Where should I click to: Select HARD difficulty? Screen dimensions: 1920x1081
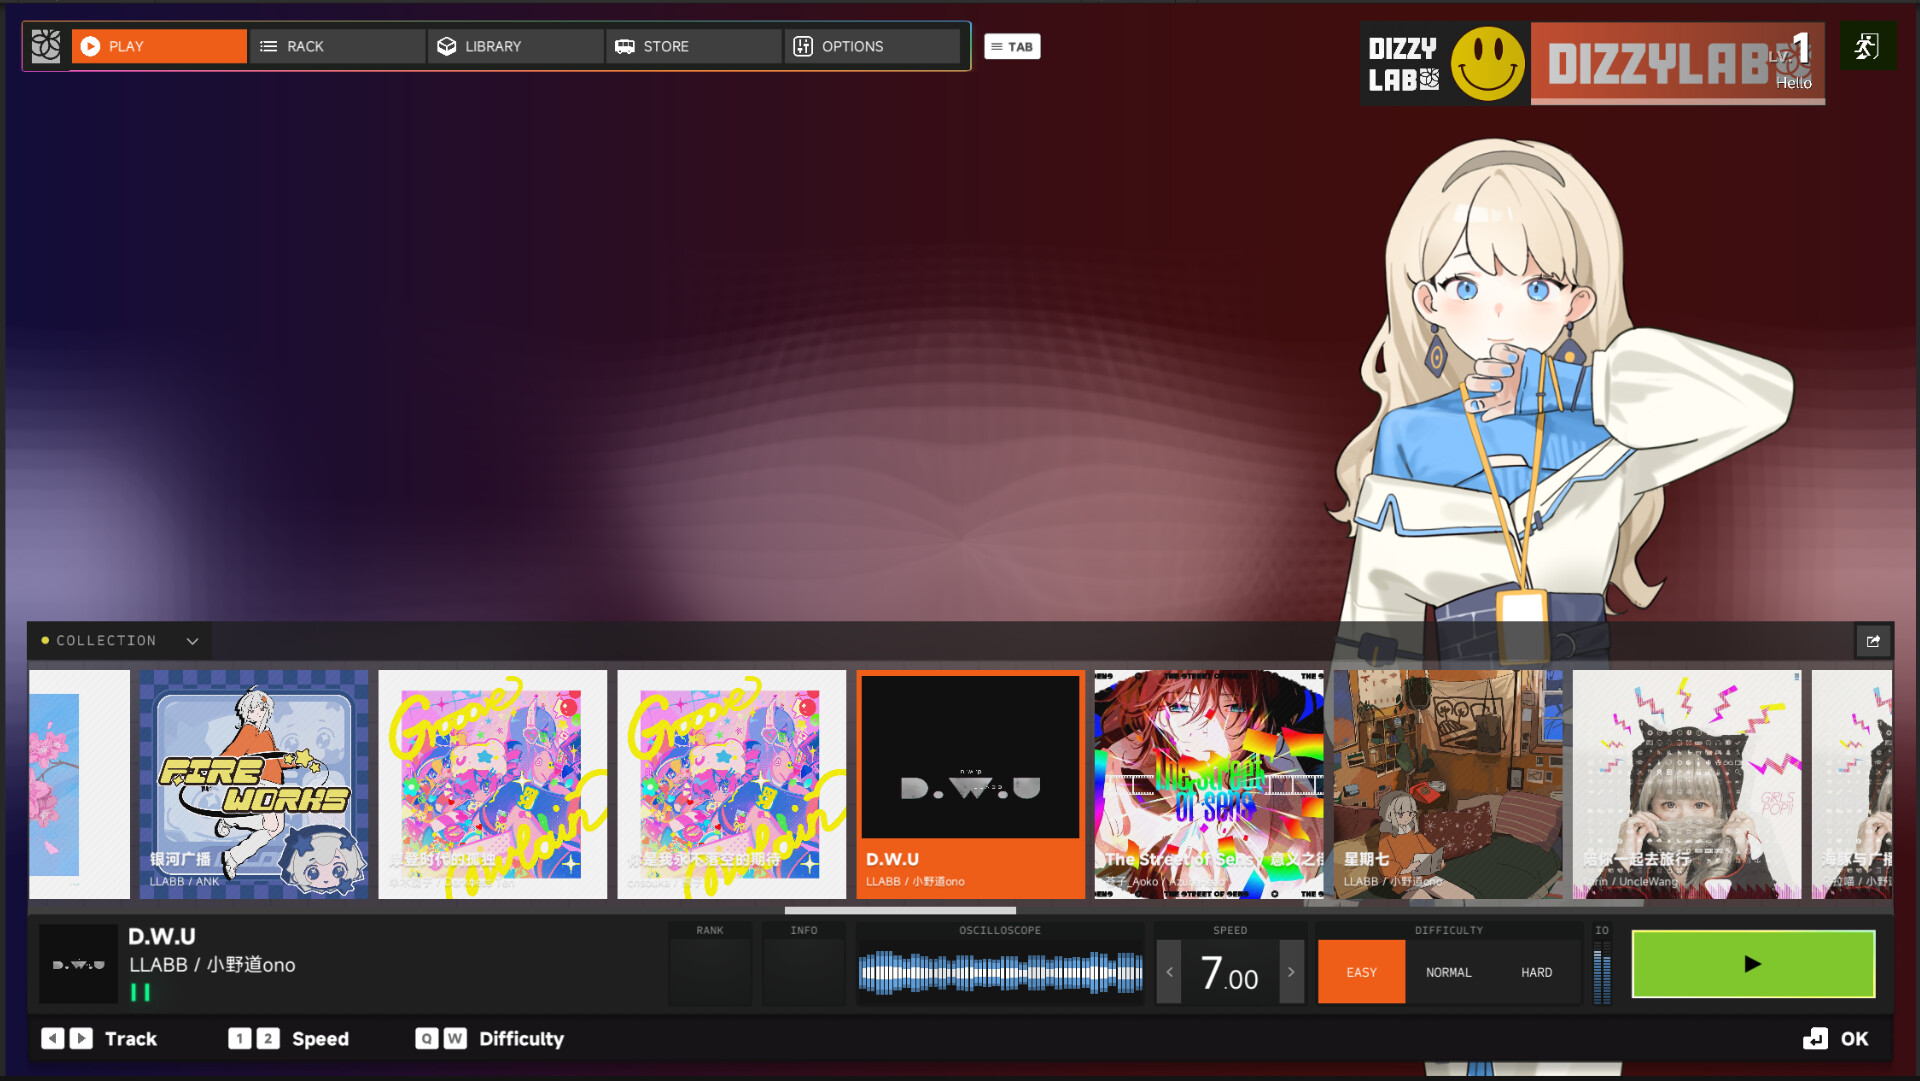(x=1537, y=972)
